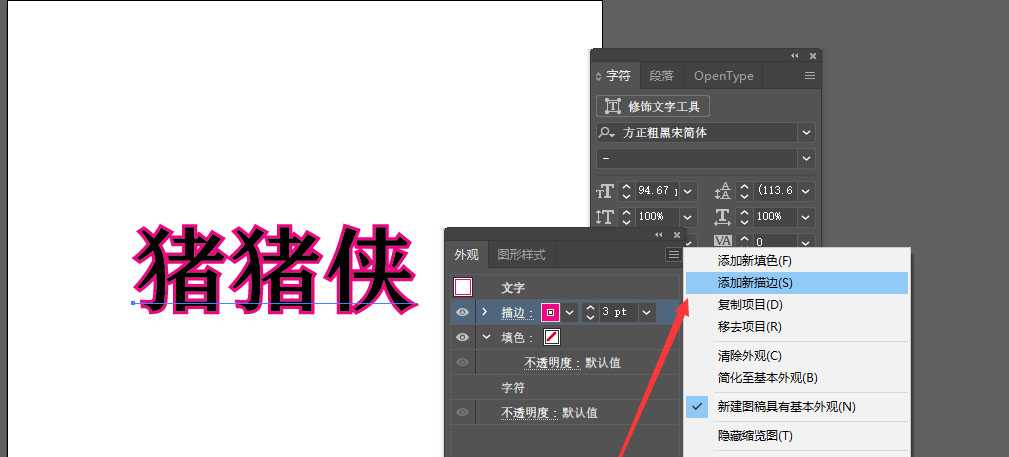Click the VA tracking icon
Image resolution: width=1009 pixels, height=457 pixels.
[x=723, y=241]
